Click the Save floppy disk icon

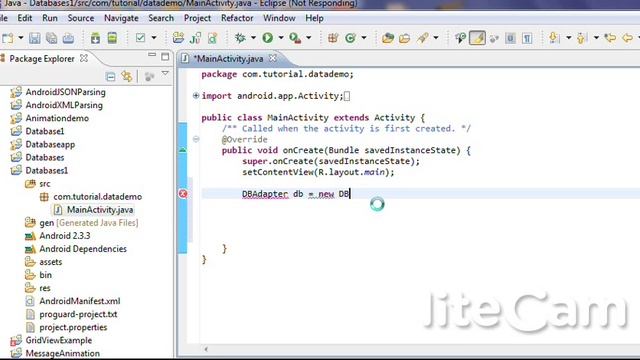coord(35,38)
